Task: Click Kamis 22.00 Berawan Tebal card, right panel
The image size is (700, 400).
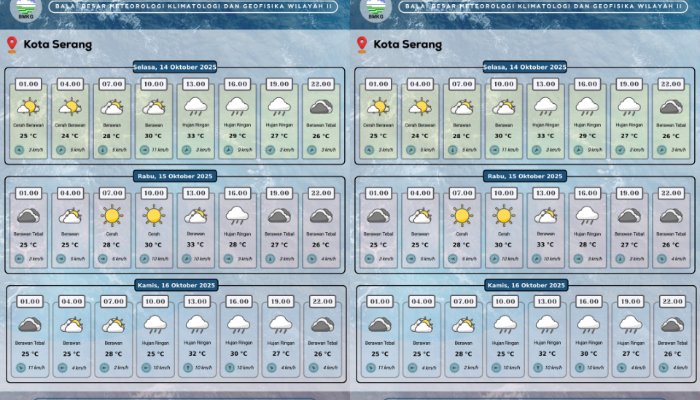Action: tap(670, 335)
